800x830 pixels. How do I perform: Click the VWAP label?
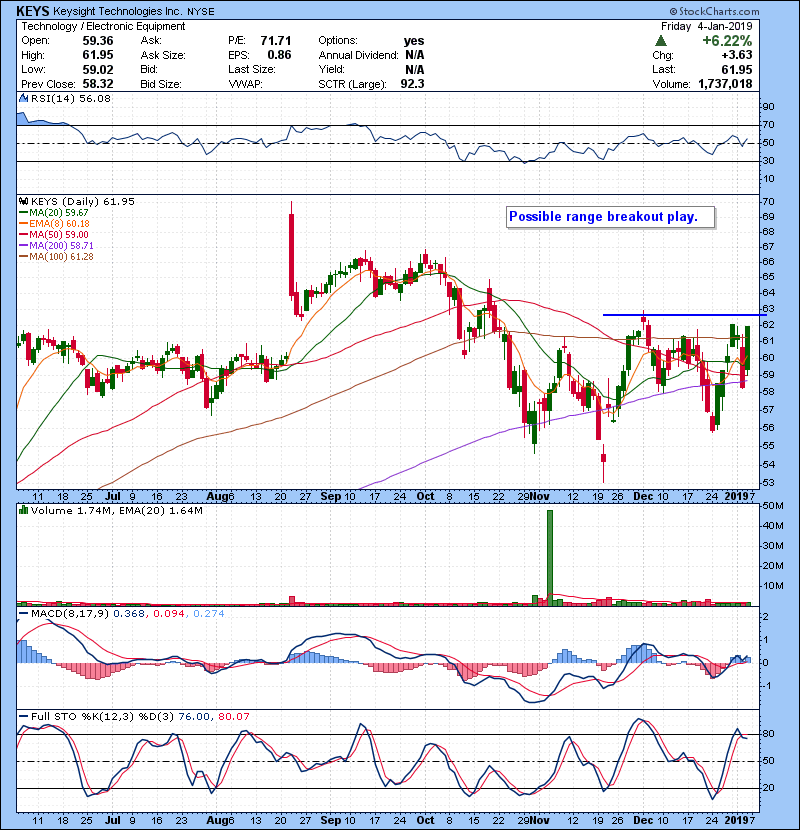pyautogui.click(x=246, y=84)
